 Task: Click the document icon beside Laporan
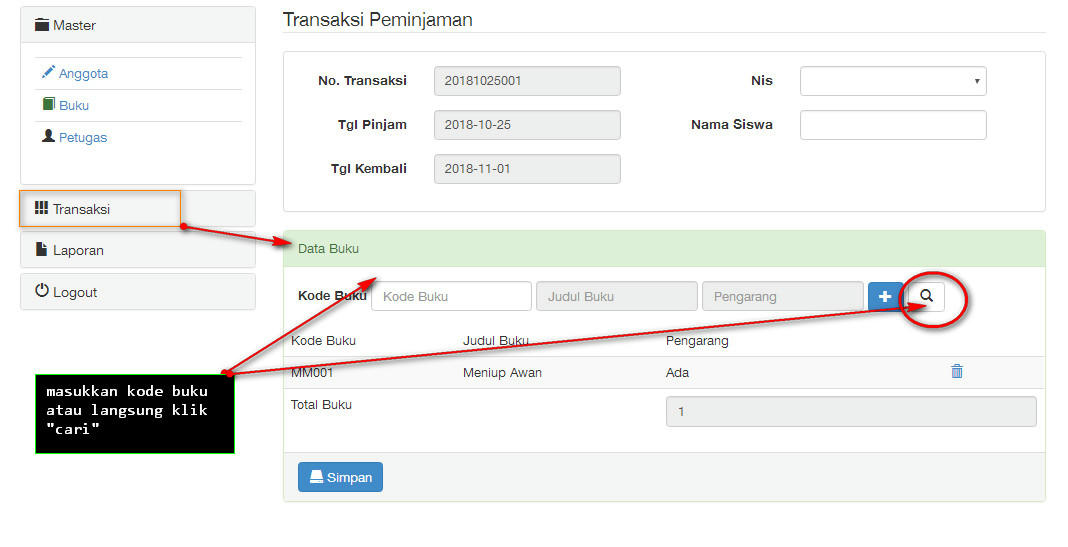pyautogui.click(x=42, y=249)
